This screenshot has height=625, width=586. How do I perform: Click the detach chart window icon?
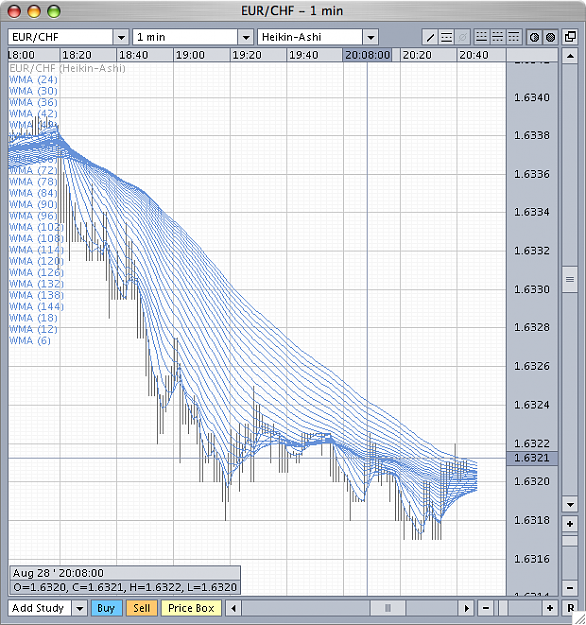tap(570, 37)
